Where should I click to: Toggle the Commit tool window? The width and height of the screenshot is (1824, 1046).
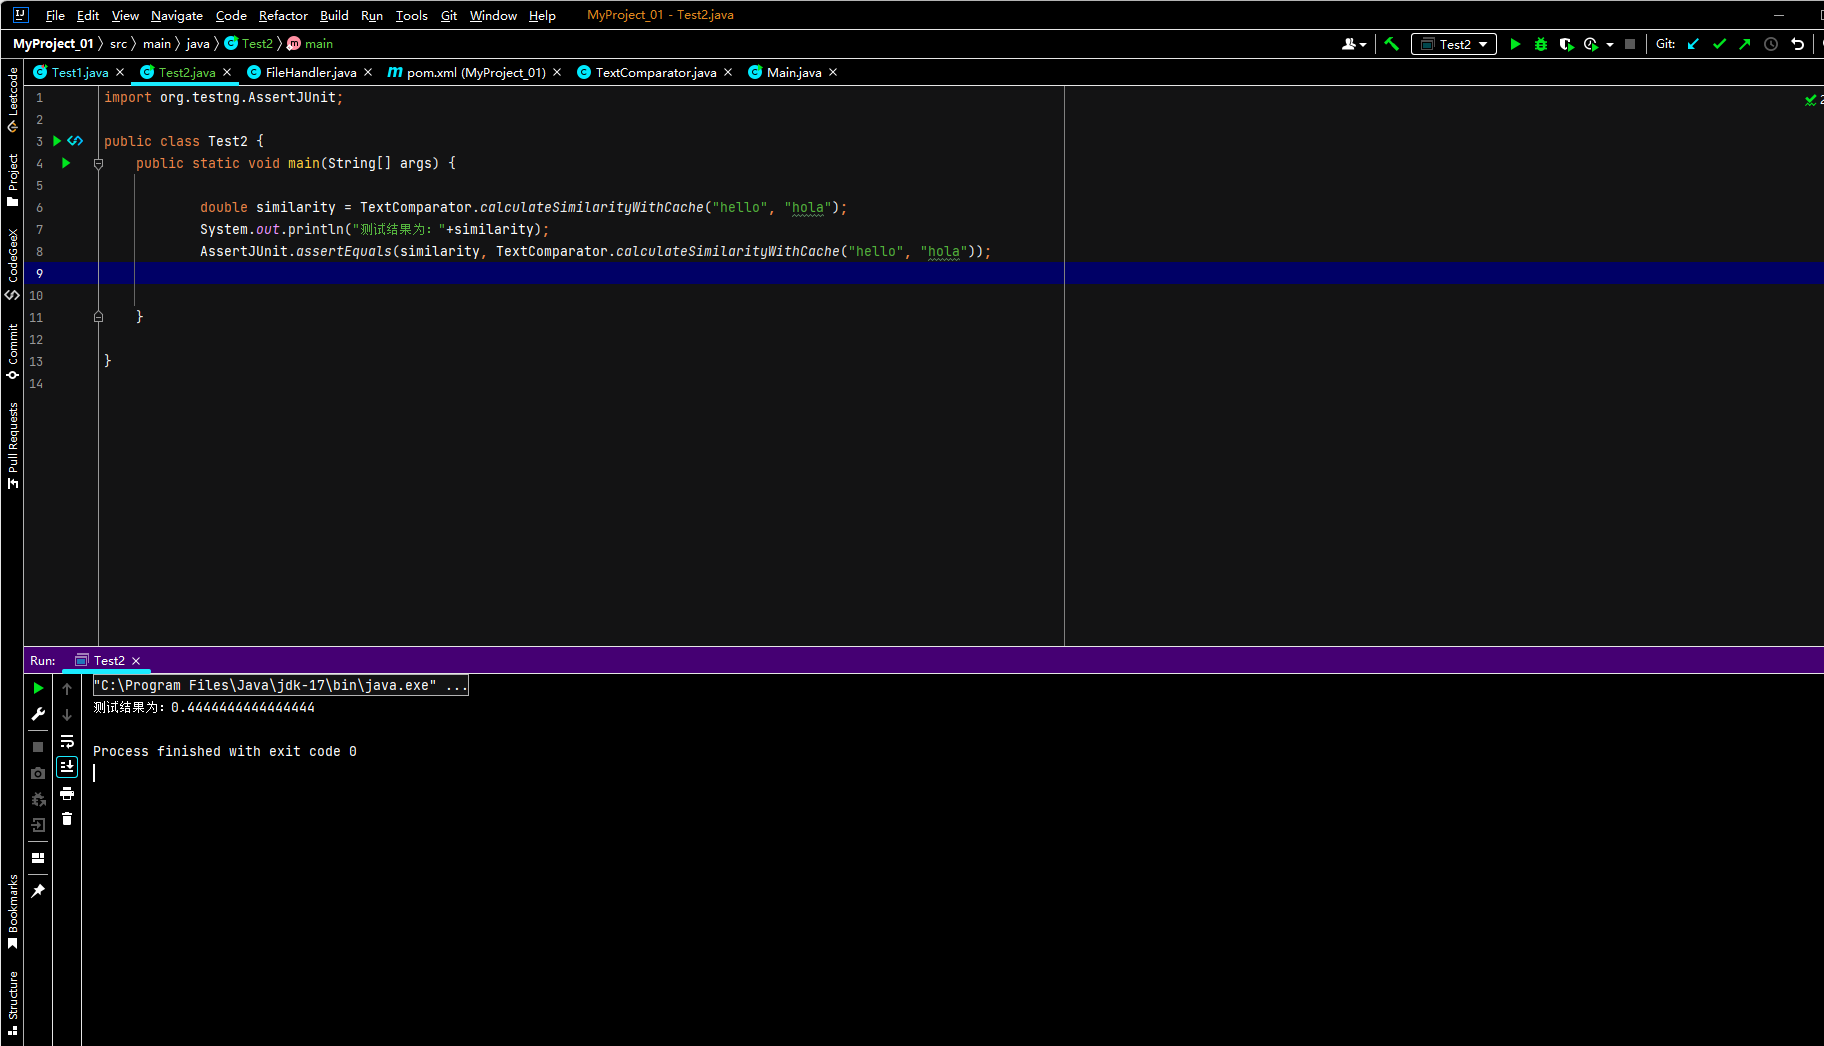[13, 351]
